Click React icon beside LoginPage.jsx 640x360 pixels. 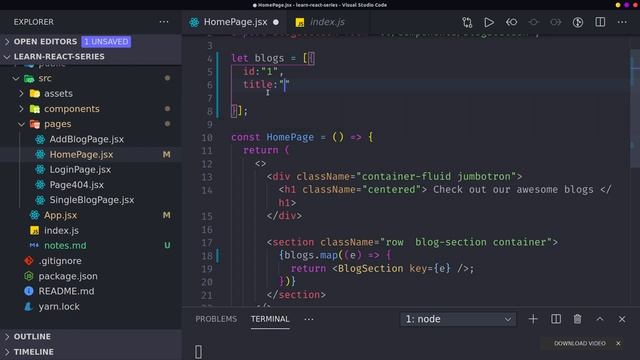pos(40,170)
